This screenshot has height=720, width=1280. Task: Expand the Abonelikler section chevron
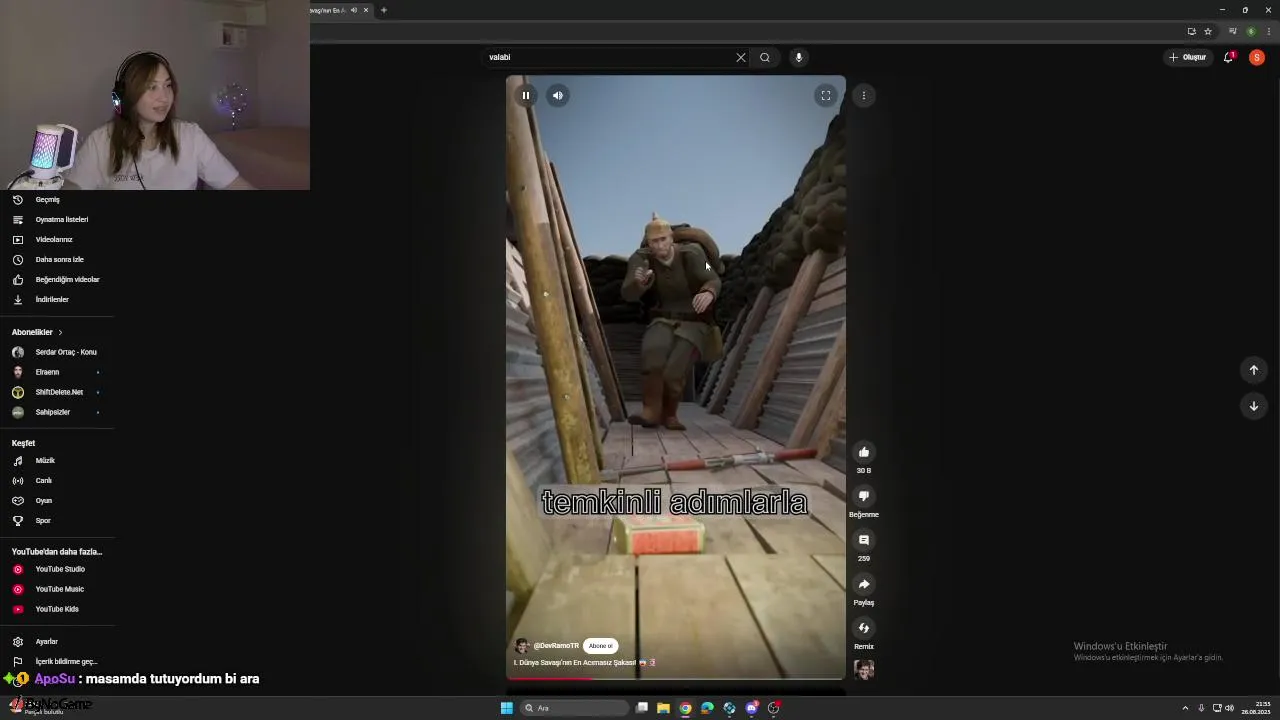click(60, 332)
